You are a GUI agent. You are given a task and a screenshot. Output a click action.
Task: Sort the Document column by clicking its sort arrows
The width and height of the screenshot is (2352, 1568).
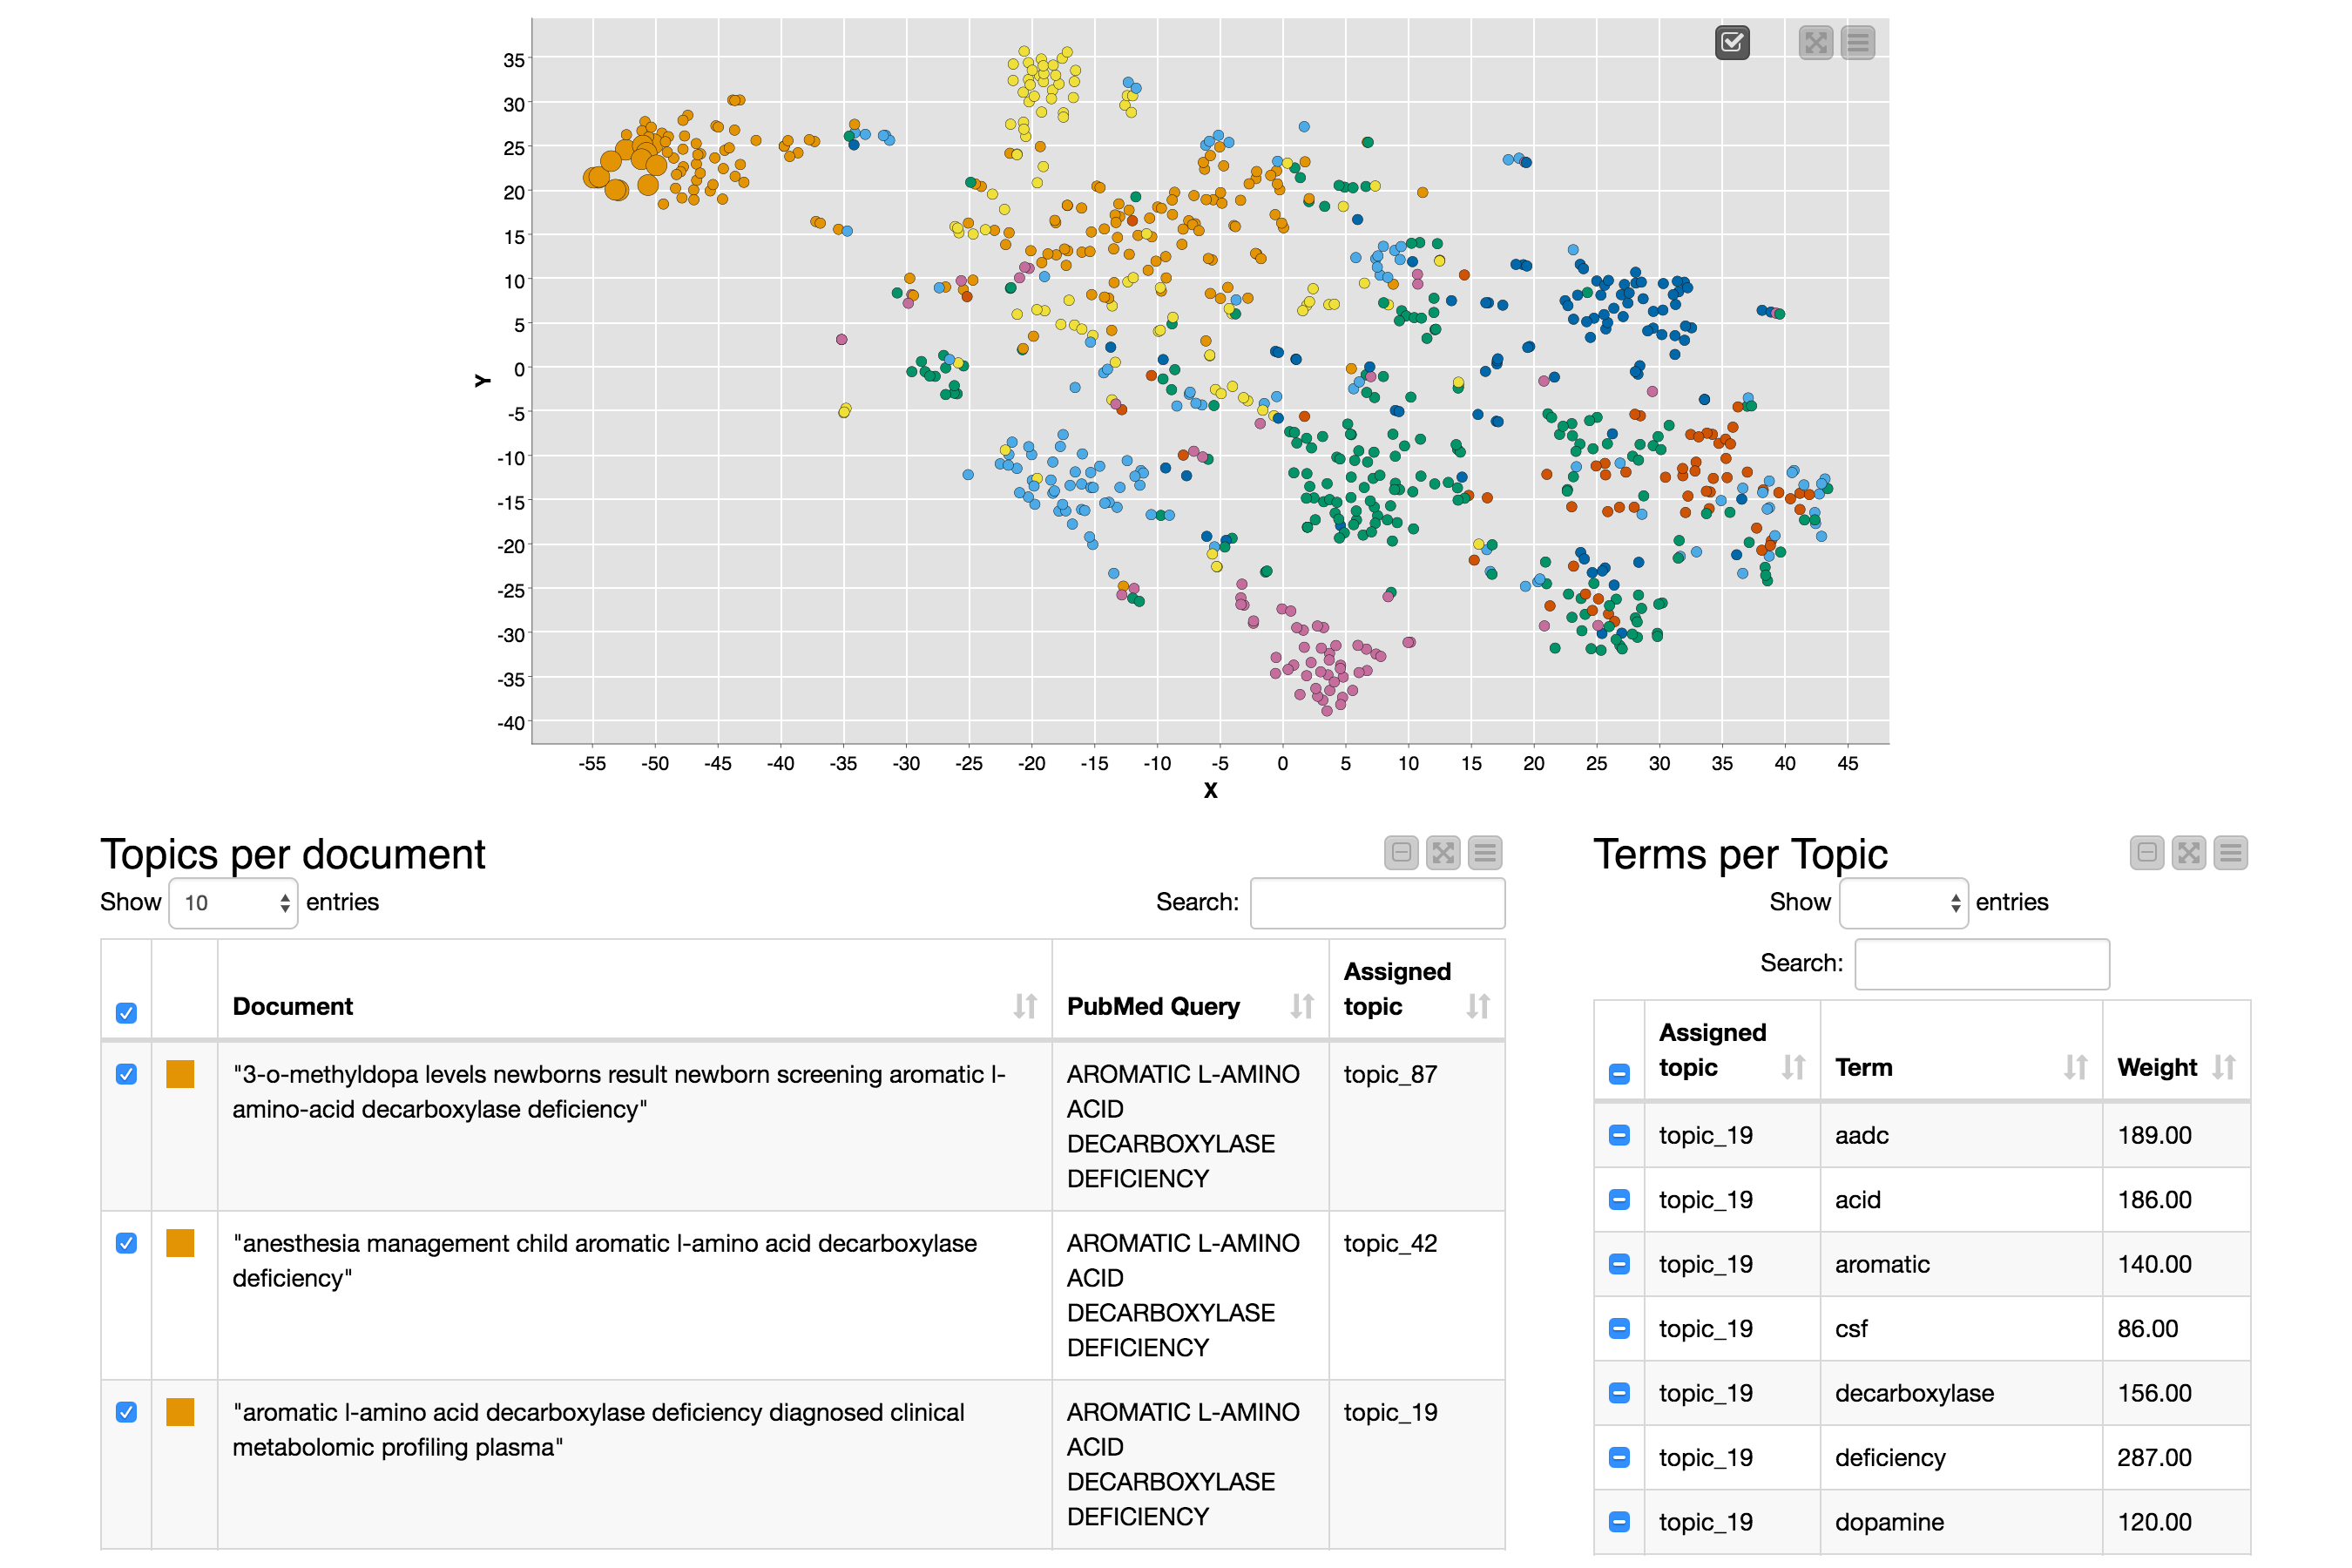1026,1007
